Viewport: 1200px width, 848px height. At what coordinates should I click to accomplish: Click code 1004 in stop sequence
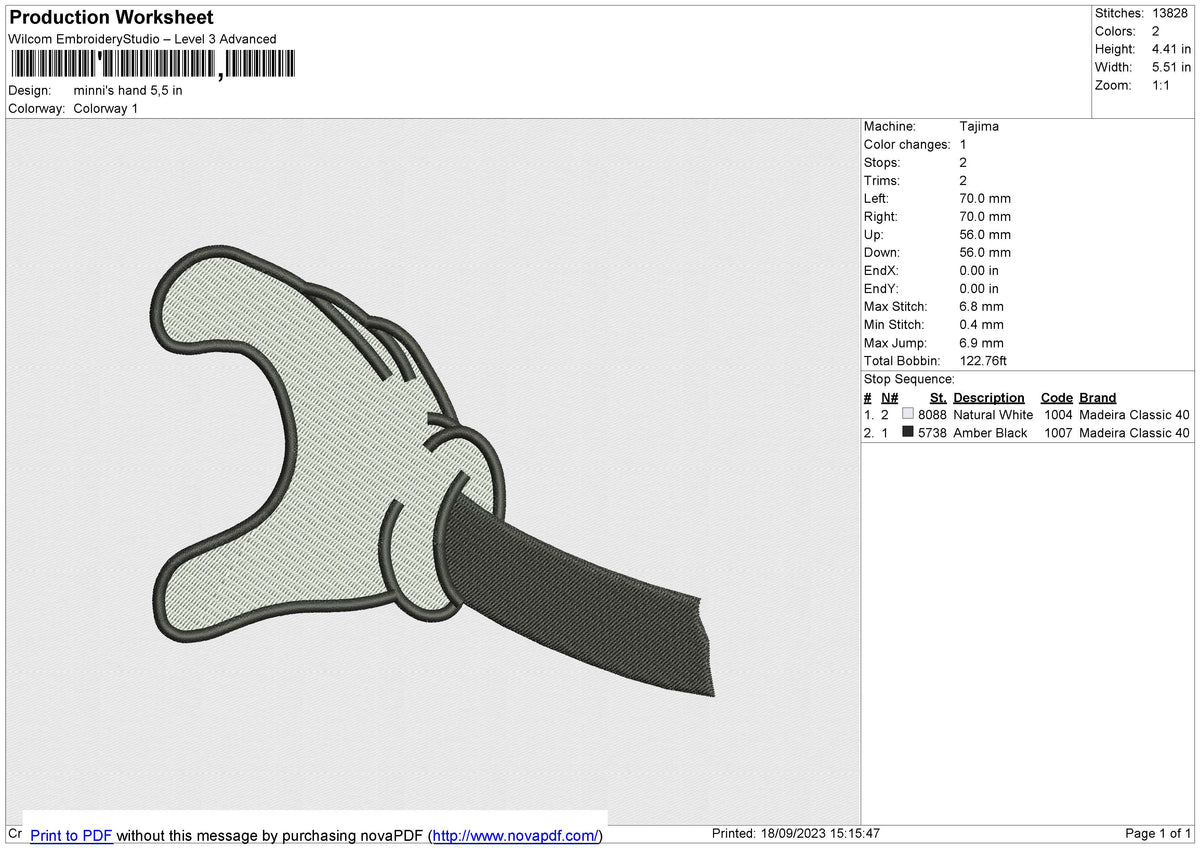click(1058, 414)
